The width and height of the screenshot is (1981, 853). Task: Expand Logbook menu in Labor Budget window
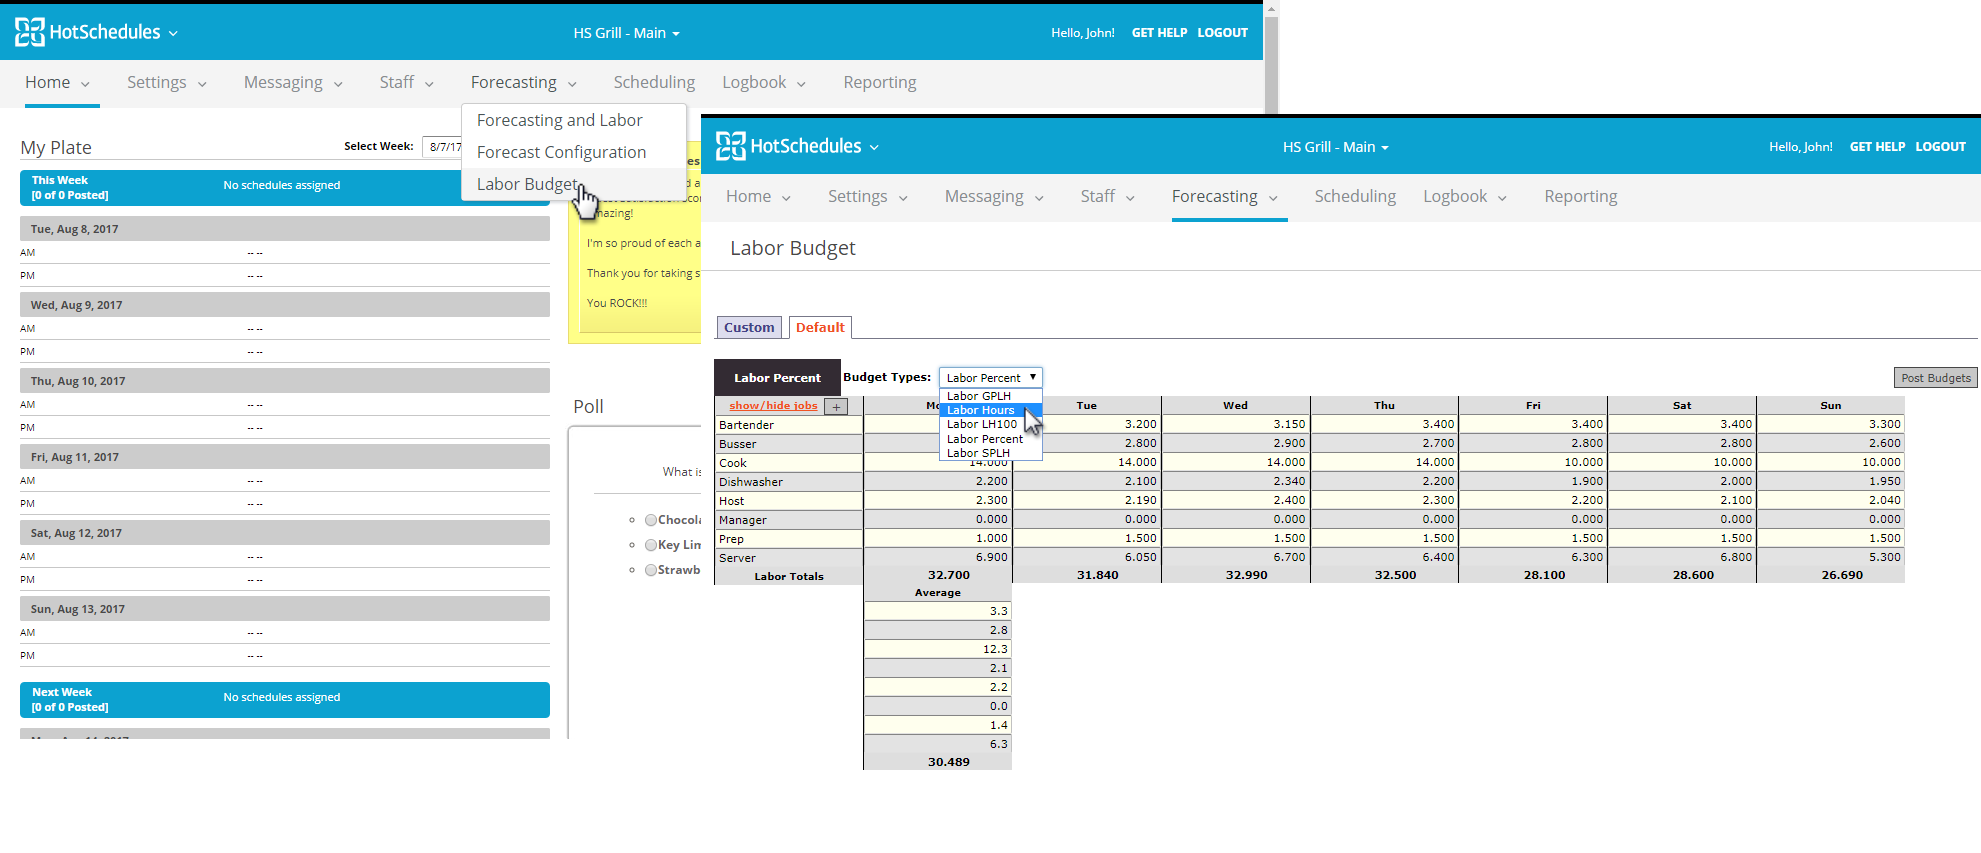pyautogui.click(x=1465, y=196)
